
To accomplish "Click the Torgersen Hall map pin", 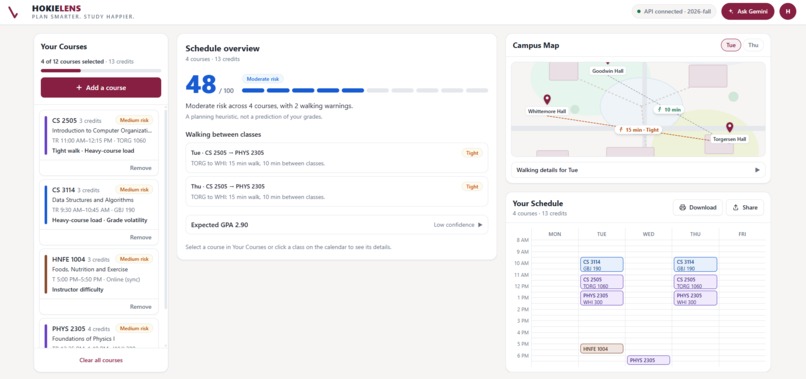I will (x=729, y=128).
